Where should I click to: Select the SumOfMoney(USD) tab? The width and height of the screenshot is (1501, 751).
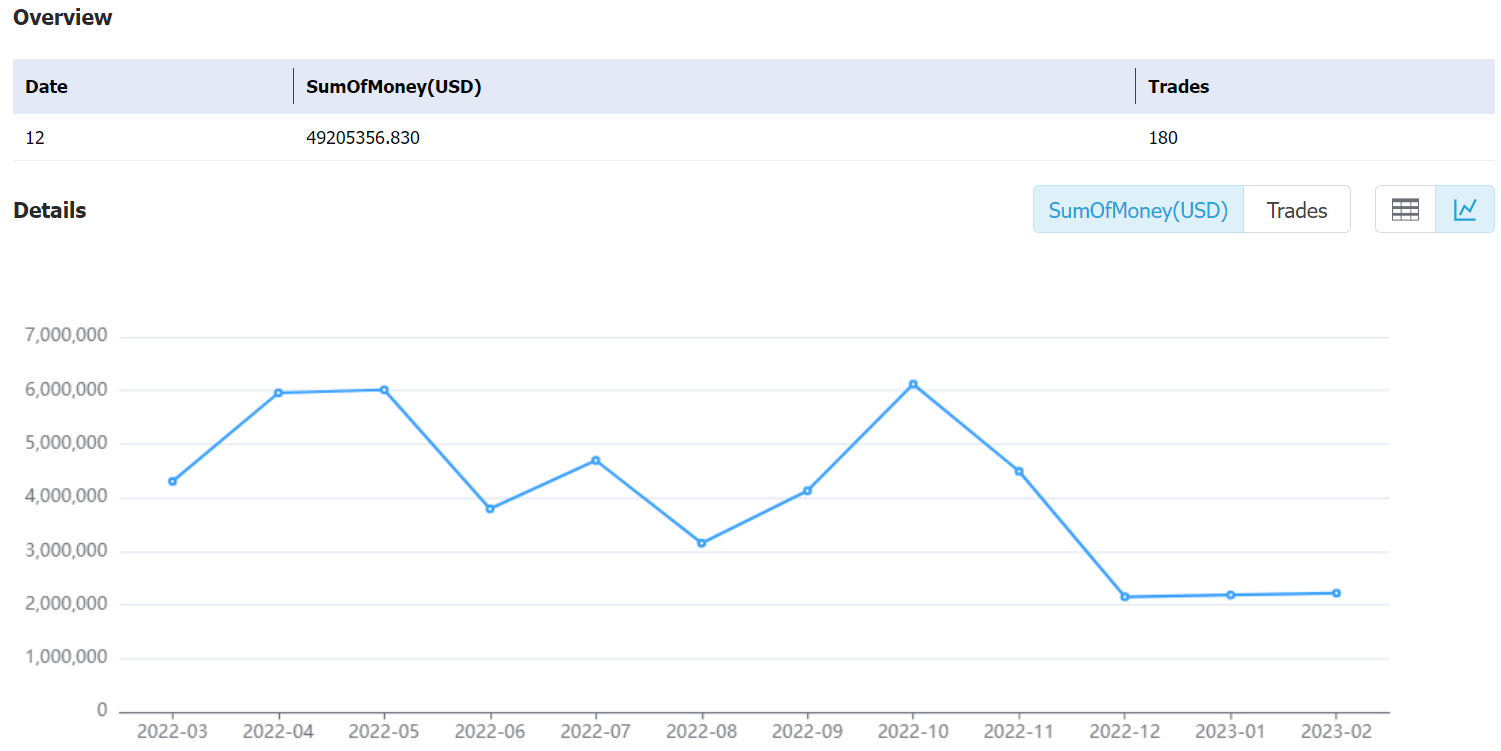point(1138,210)
